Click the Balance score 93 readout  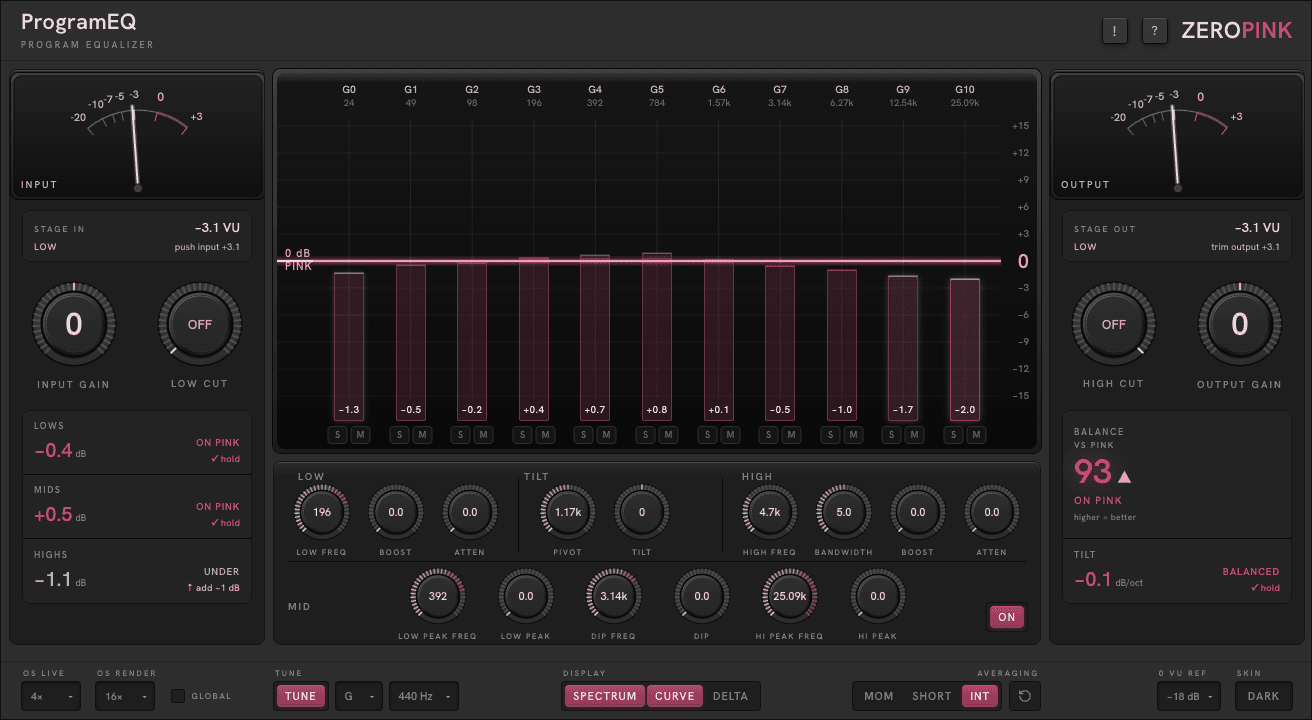(x=1094, y=471)
